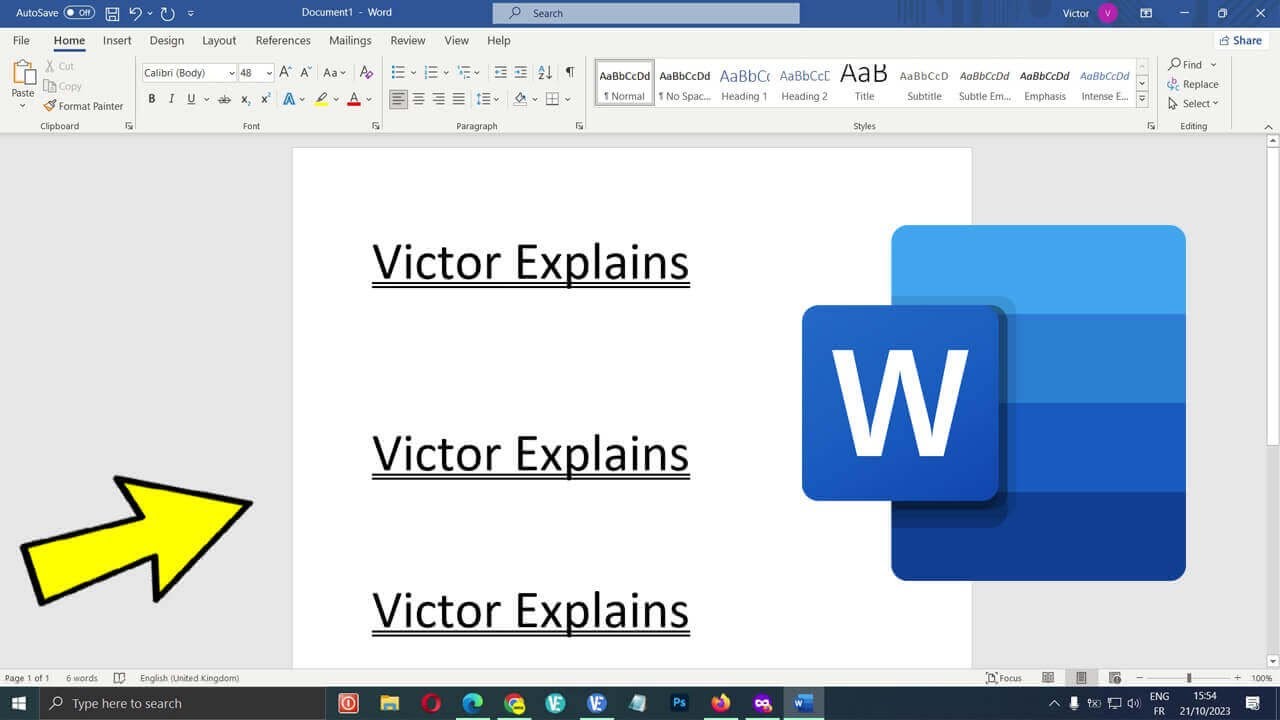1280x720 pixels.
Task: Open the font size 48 dropdown
Action: coord(269,73)
